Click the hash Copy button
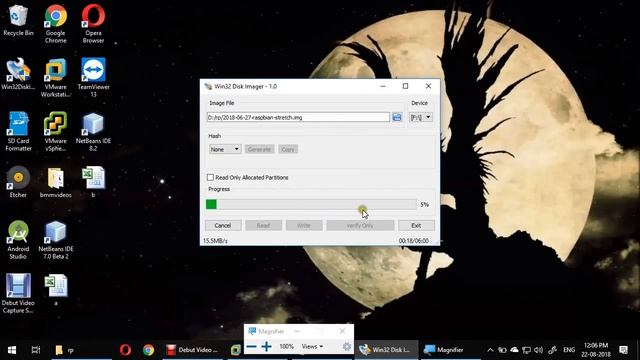Viewport: 640px width, 360px height. tap(288, 149)
